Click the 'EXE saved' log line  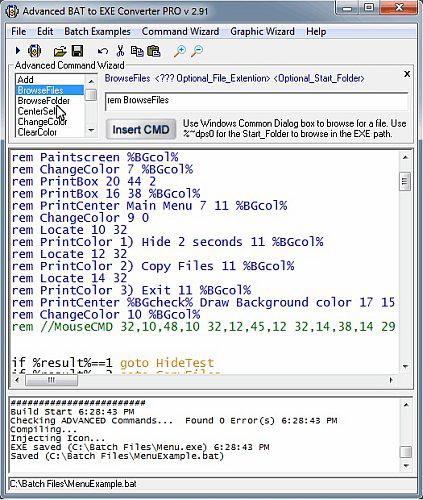pos(140,447)
